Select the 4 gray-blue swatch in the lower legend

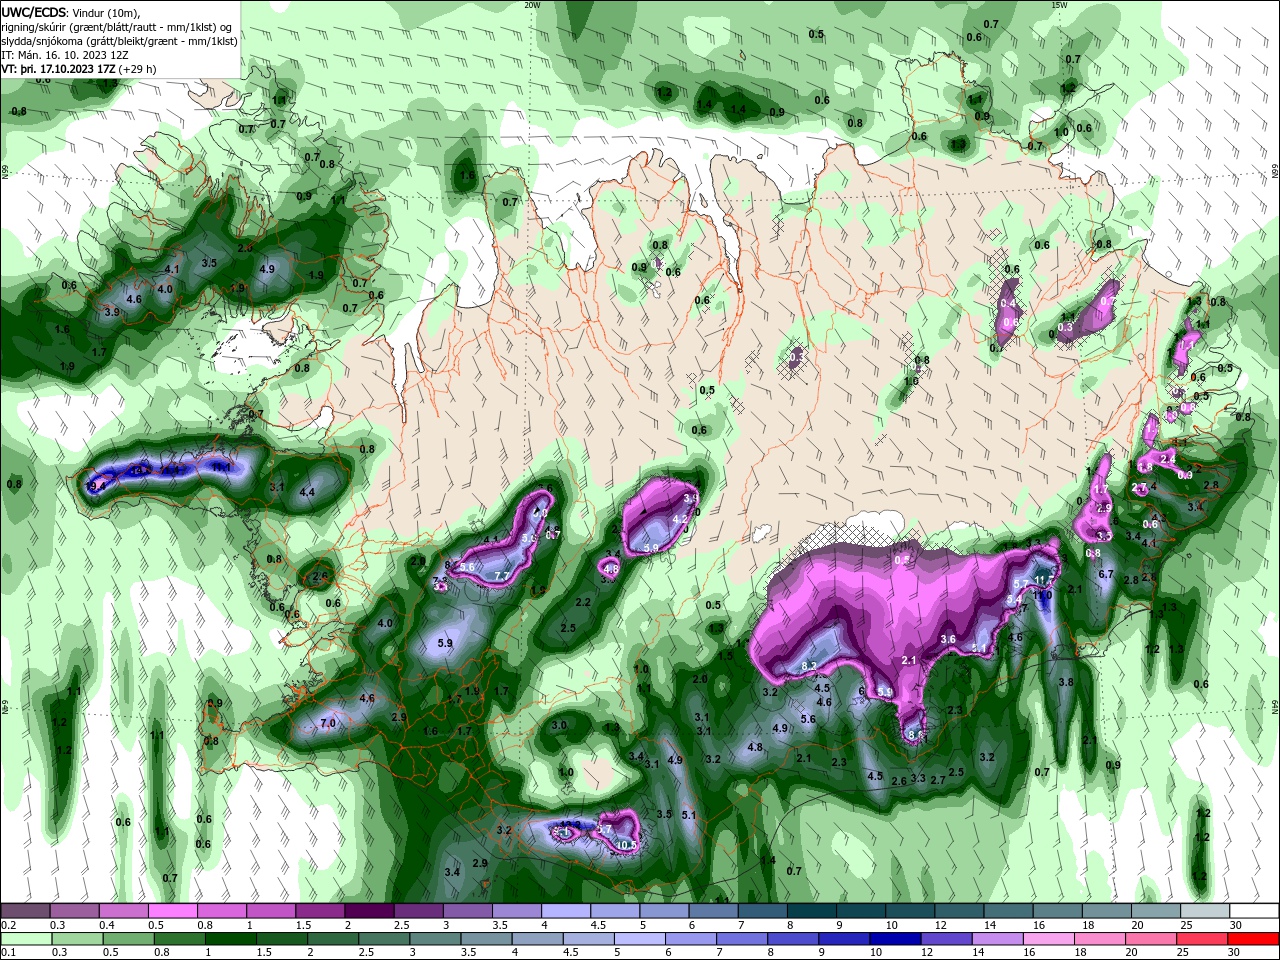click(538, 939)
